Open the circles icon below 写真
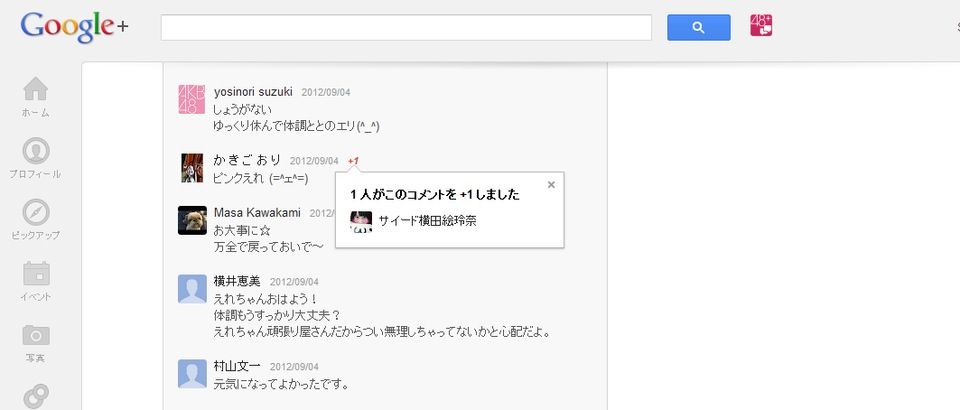Image resolution: width=960 pixels, height=410 pixels. tap(36, 395)
